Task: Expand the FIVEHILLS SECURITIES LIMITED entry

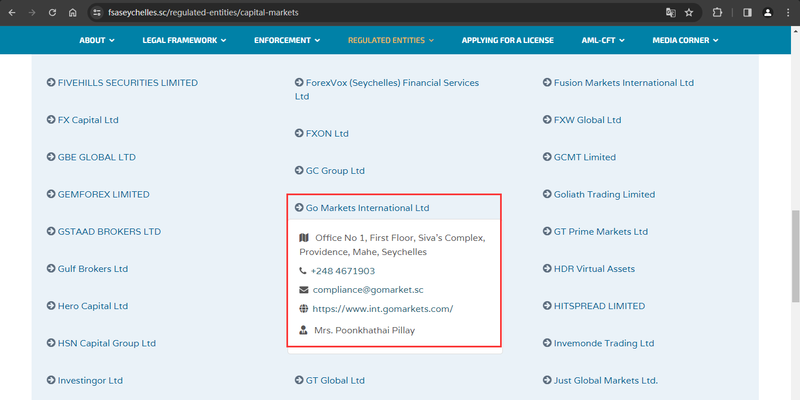Action: (122, 83)
